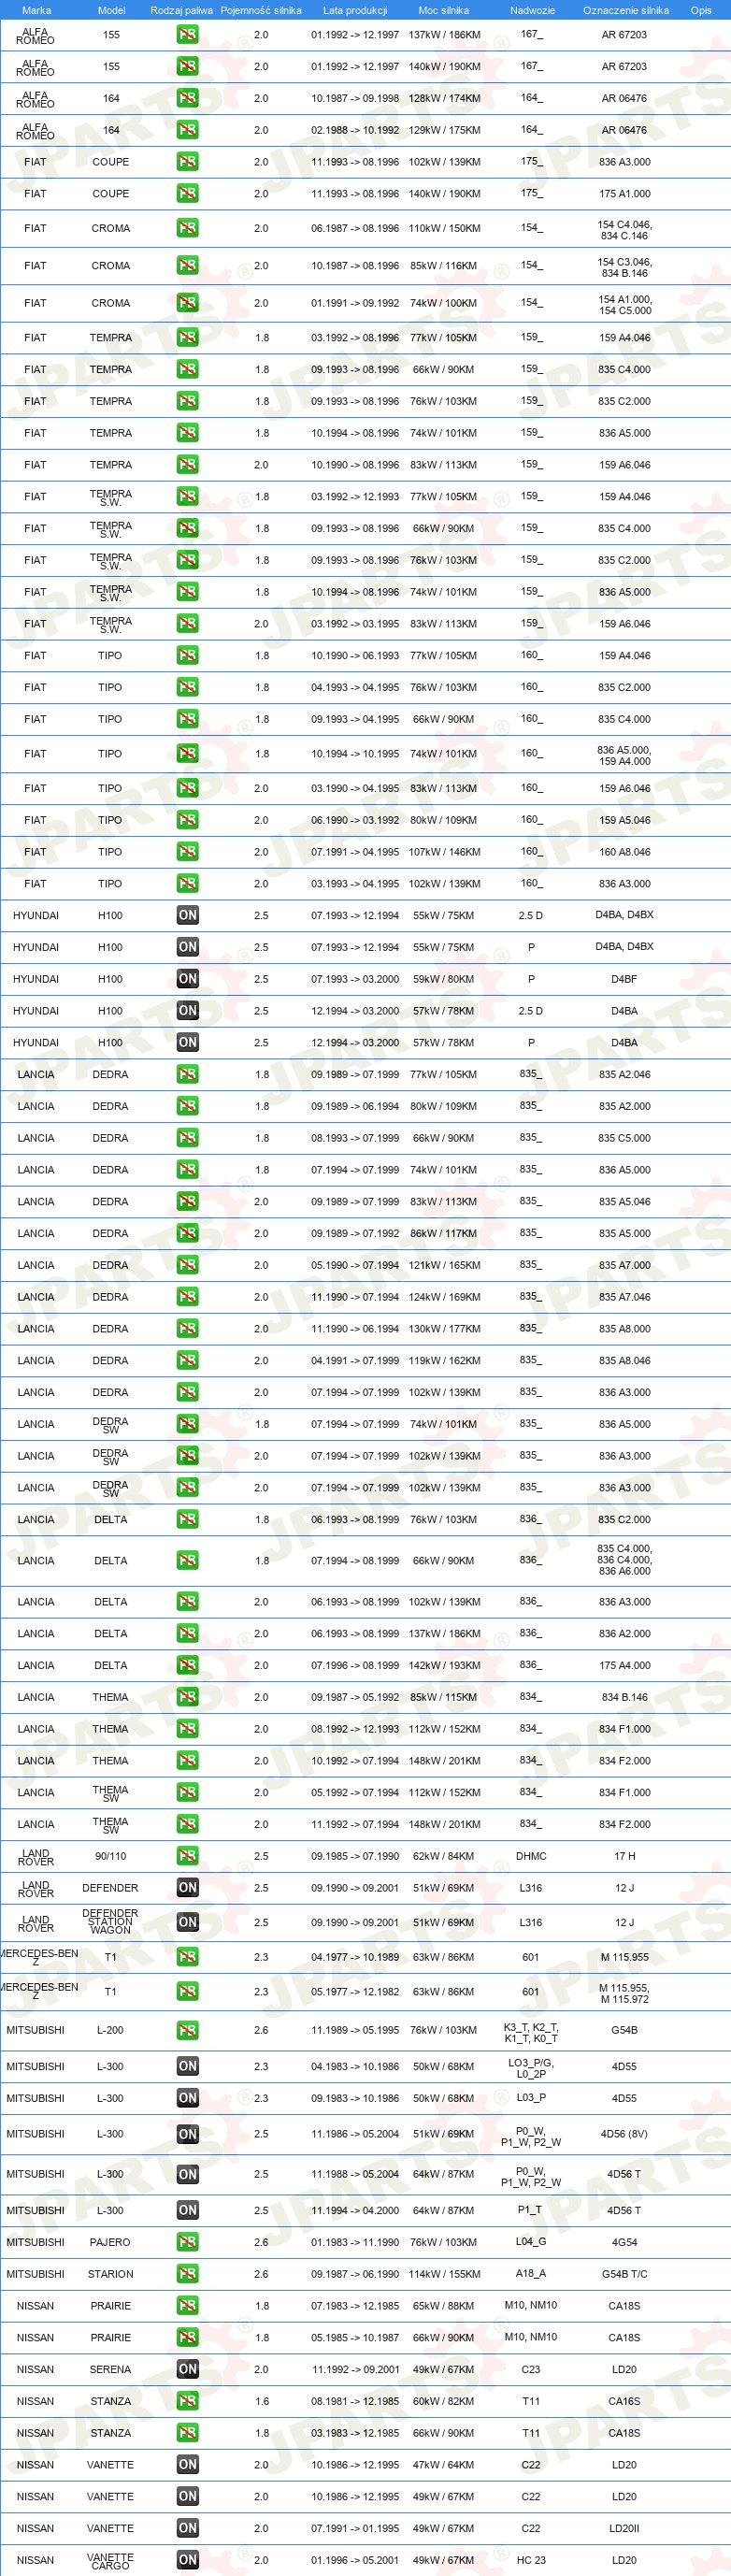
Task: Select engine code cell 175 A4.000
Action: click(624, 1665)
